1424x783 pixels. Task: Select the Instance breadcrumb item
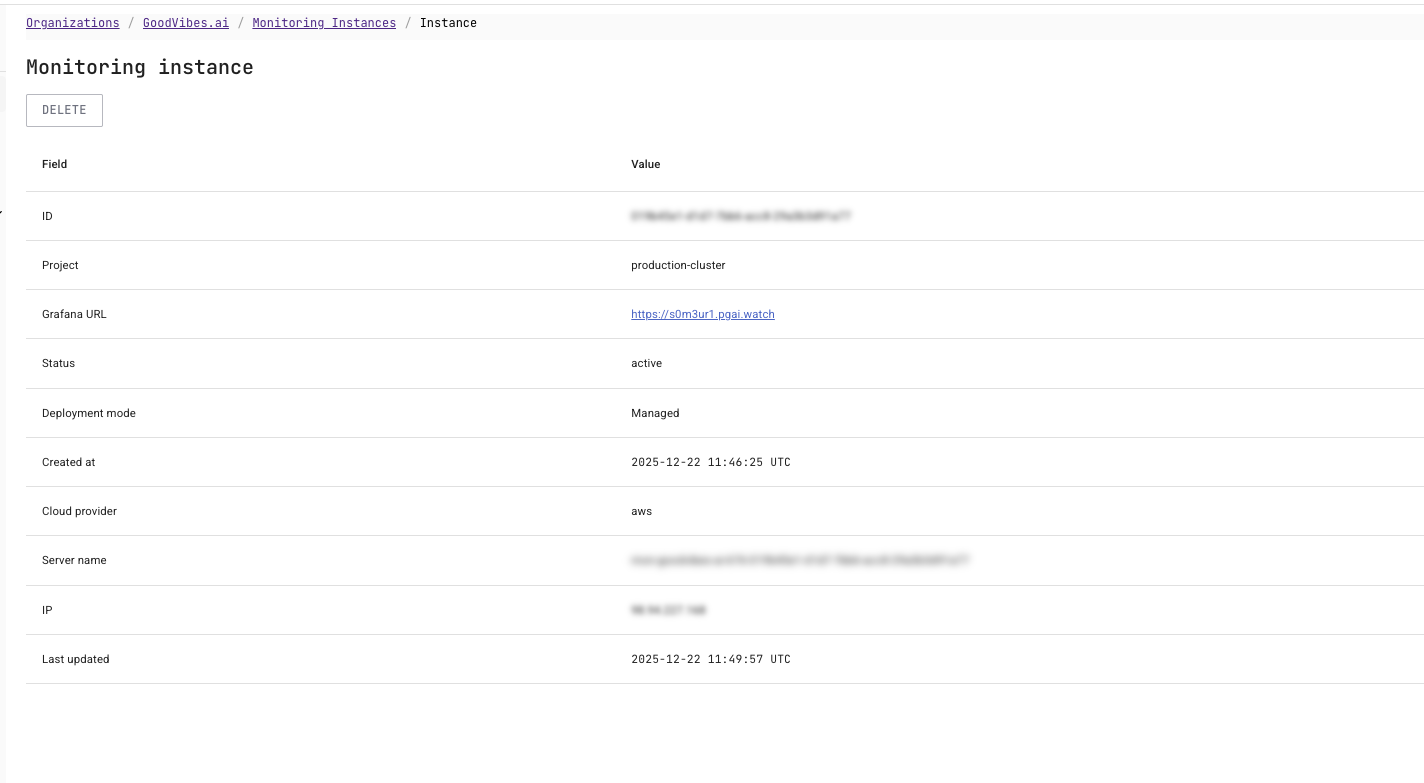coord(449,22)
